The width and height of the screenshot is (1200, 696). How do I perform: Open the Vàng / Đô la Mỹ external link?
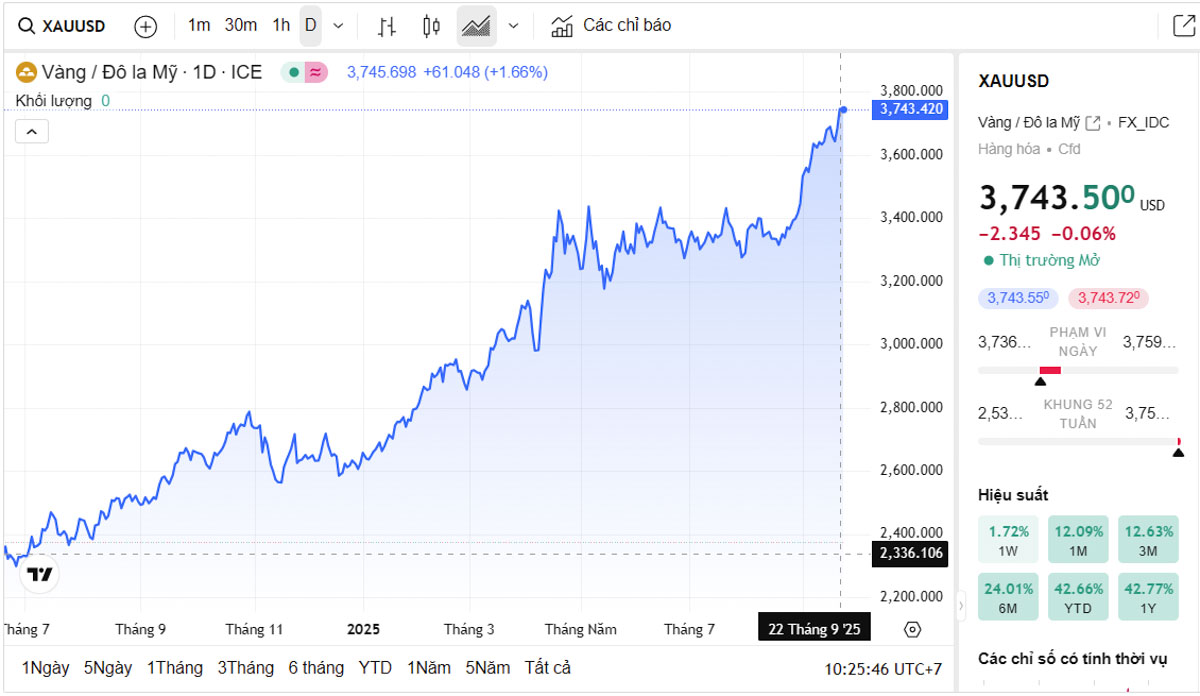click(x=1093, y=123)
